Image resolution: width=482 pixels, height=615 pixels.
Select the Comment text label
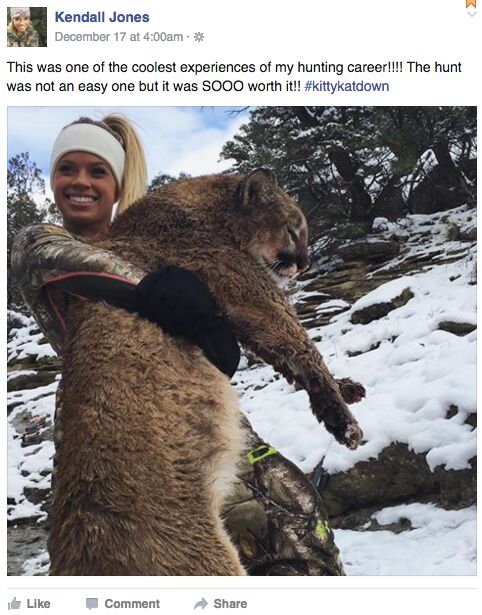pyautogui.click(x=132, y=603)
